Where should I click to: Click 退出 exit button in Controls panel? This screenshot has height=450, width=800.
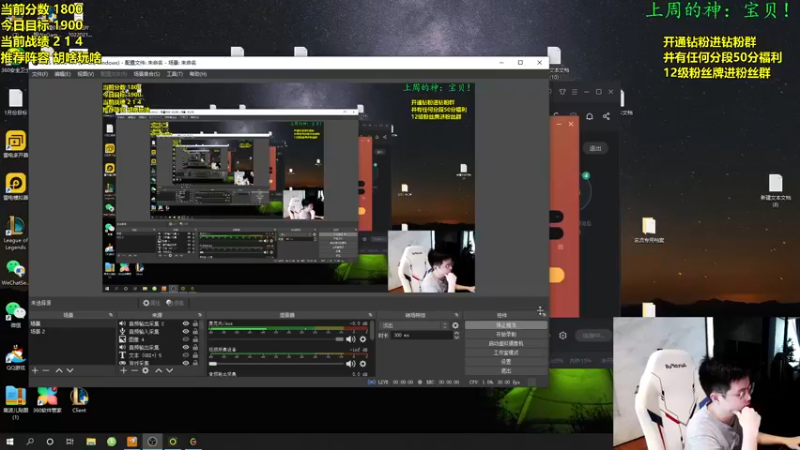click(x=506, y=371)
